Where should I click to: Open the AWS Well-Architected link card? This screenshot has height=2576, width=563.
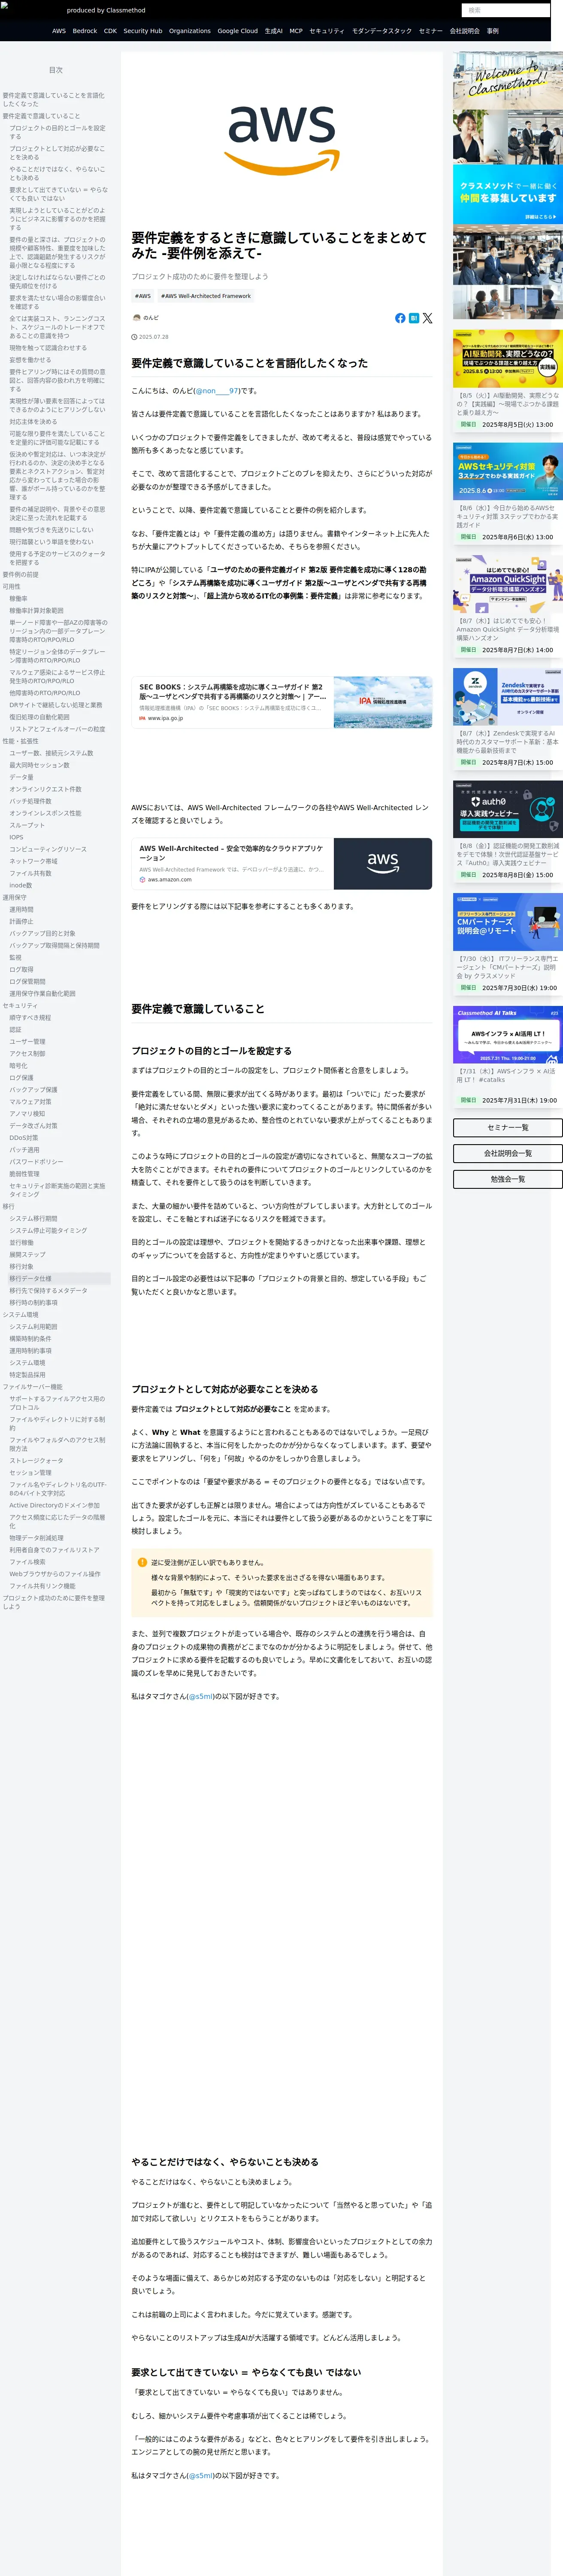pos(282,864)
